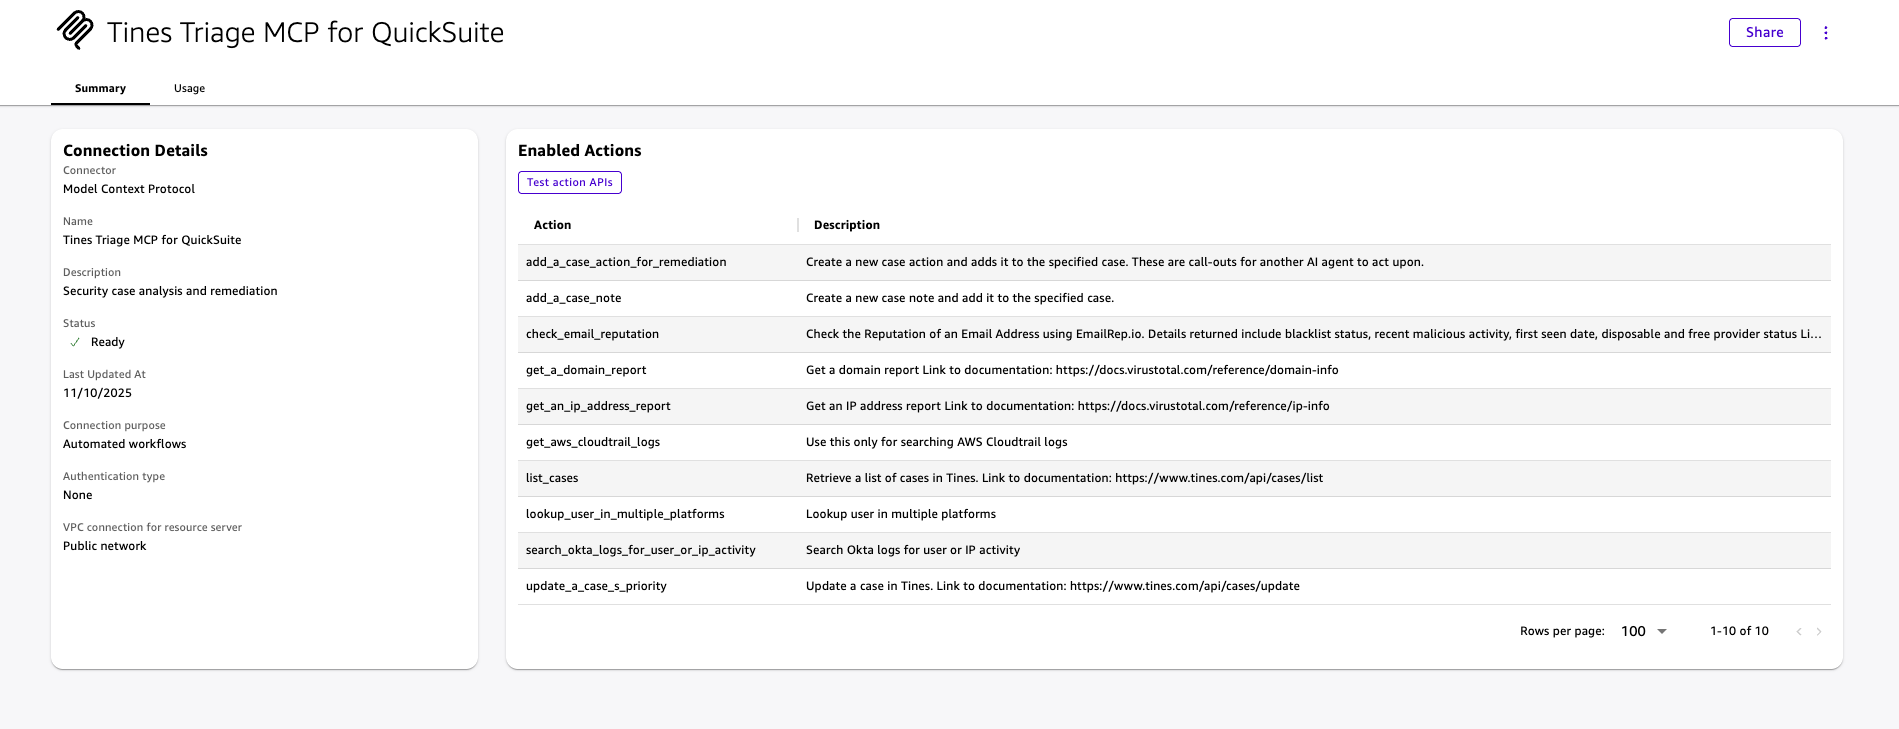Click the virustotal ip-info description text
Screen dimensions: 1899x729
tap(1068, 406)
